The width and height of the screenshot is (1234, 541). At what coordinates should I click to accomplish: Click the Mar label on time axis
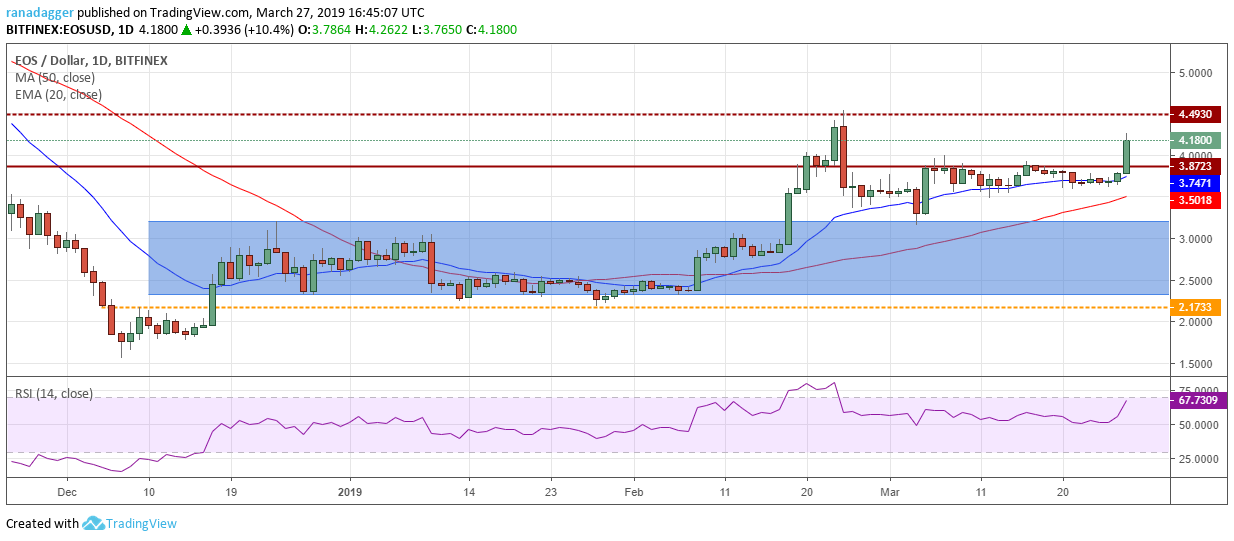(x=891, y=492)
